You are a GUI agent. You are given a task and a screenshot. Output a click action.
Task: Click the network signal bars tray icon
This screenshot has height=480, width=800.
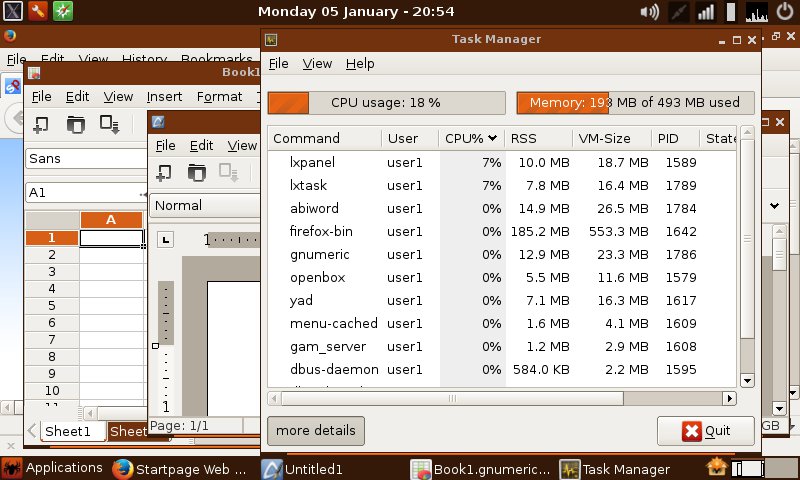click(x=706, y=12)
